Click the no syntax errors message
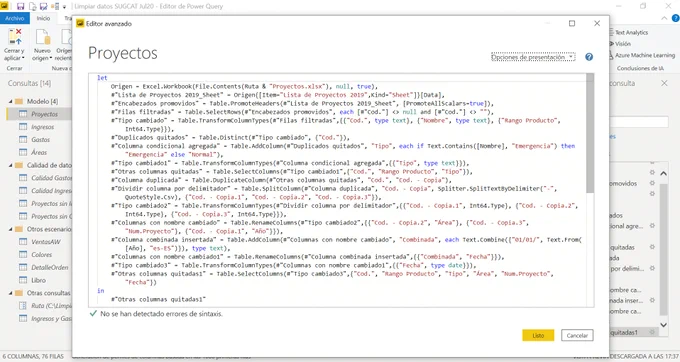This screenshot has width=680, height=362. point(161,313)
